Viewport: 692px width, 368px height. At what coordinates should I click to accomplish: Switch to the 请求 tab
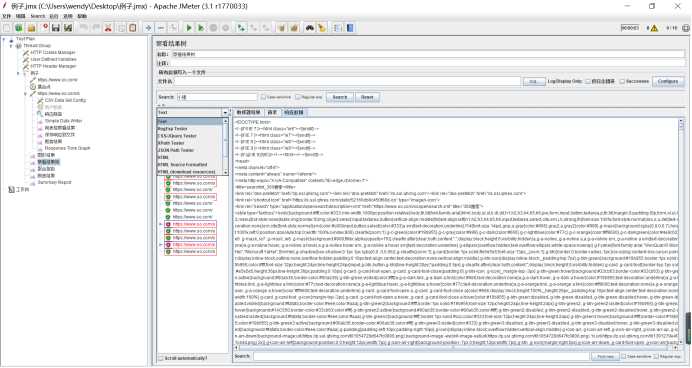[x=272, y=113]
